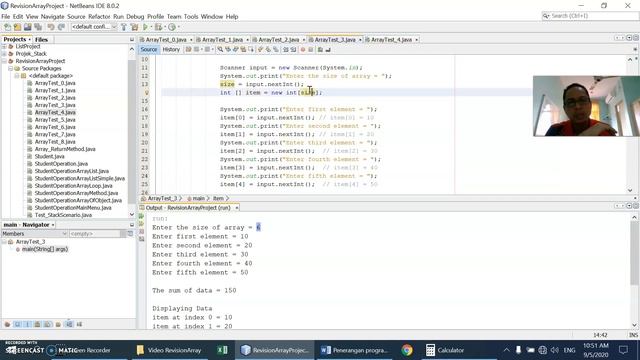The height and width of the screenshot is (360, 640).
Task: Click the Comment editor toolbar icon
Action: tap(320, 49)
